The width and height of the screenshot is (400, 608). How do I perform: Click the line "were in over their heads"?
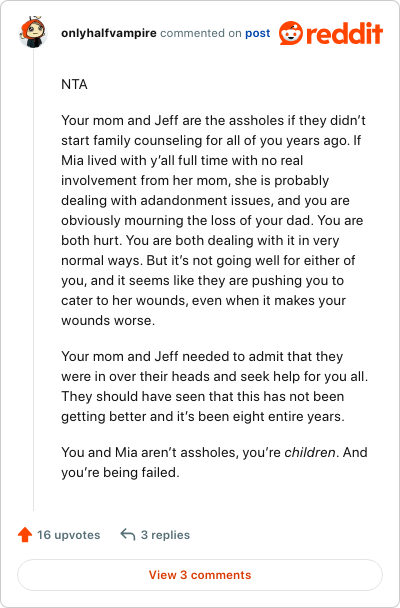pyautogui.click(x=215, y=377)
